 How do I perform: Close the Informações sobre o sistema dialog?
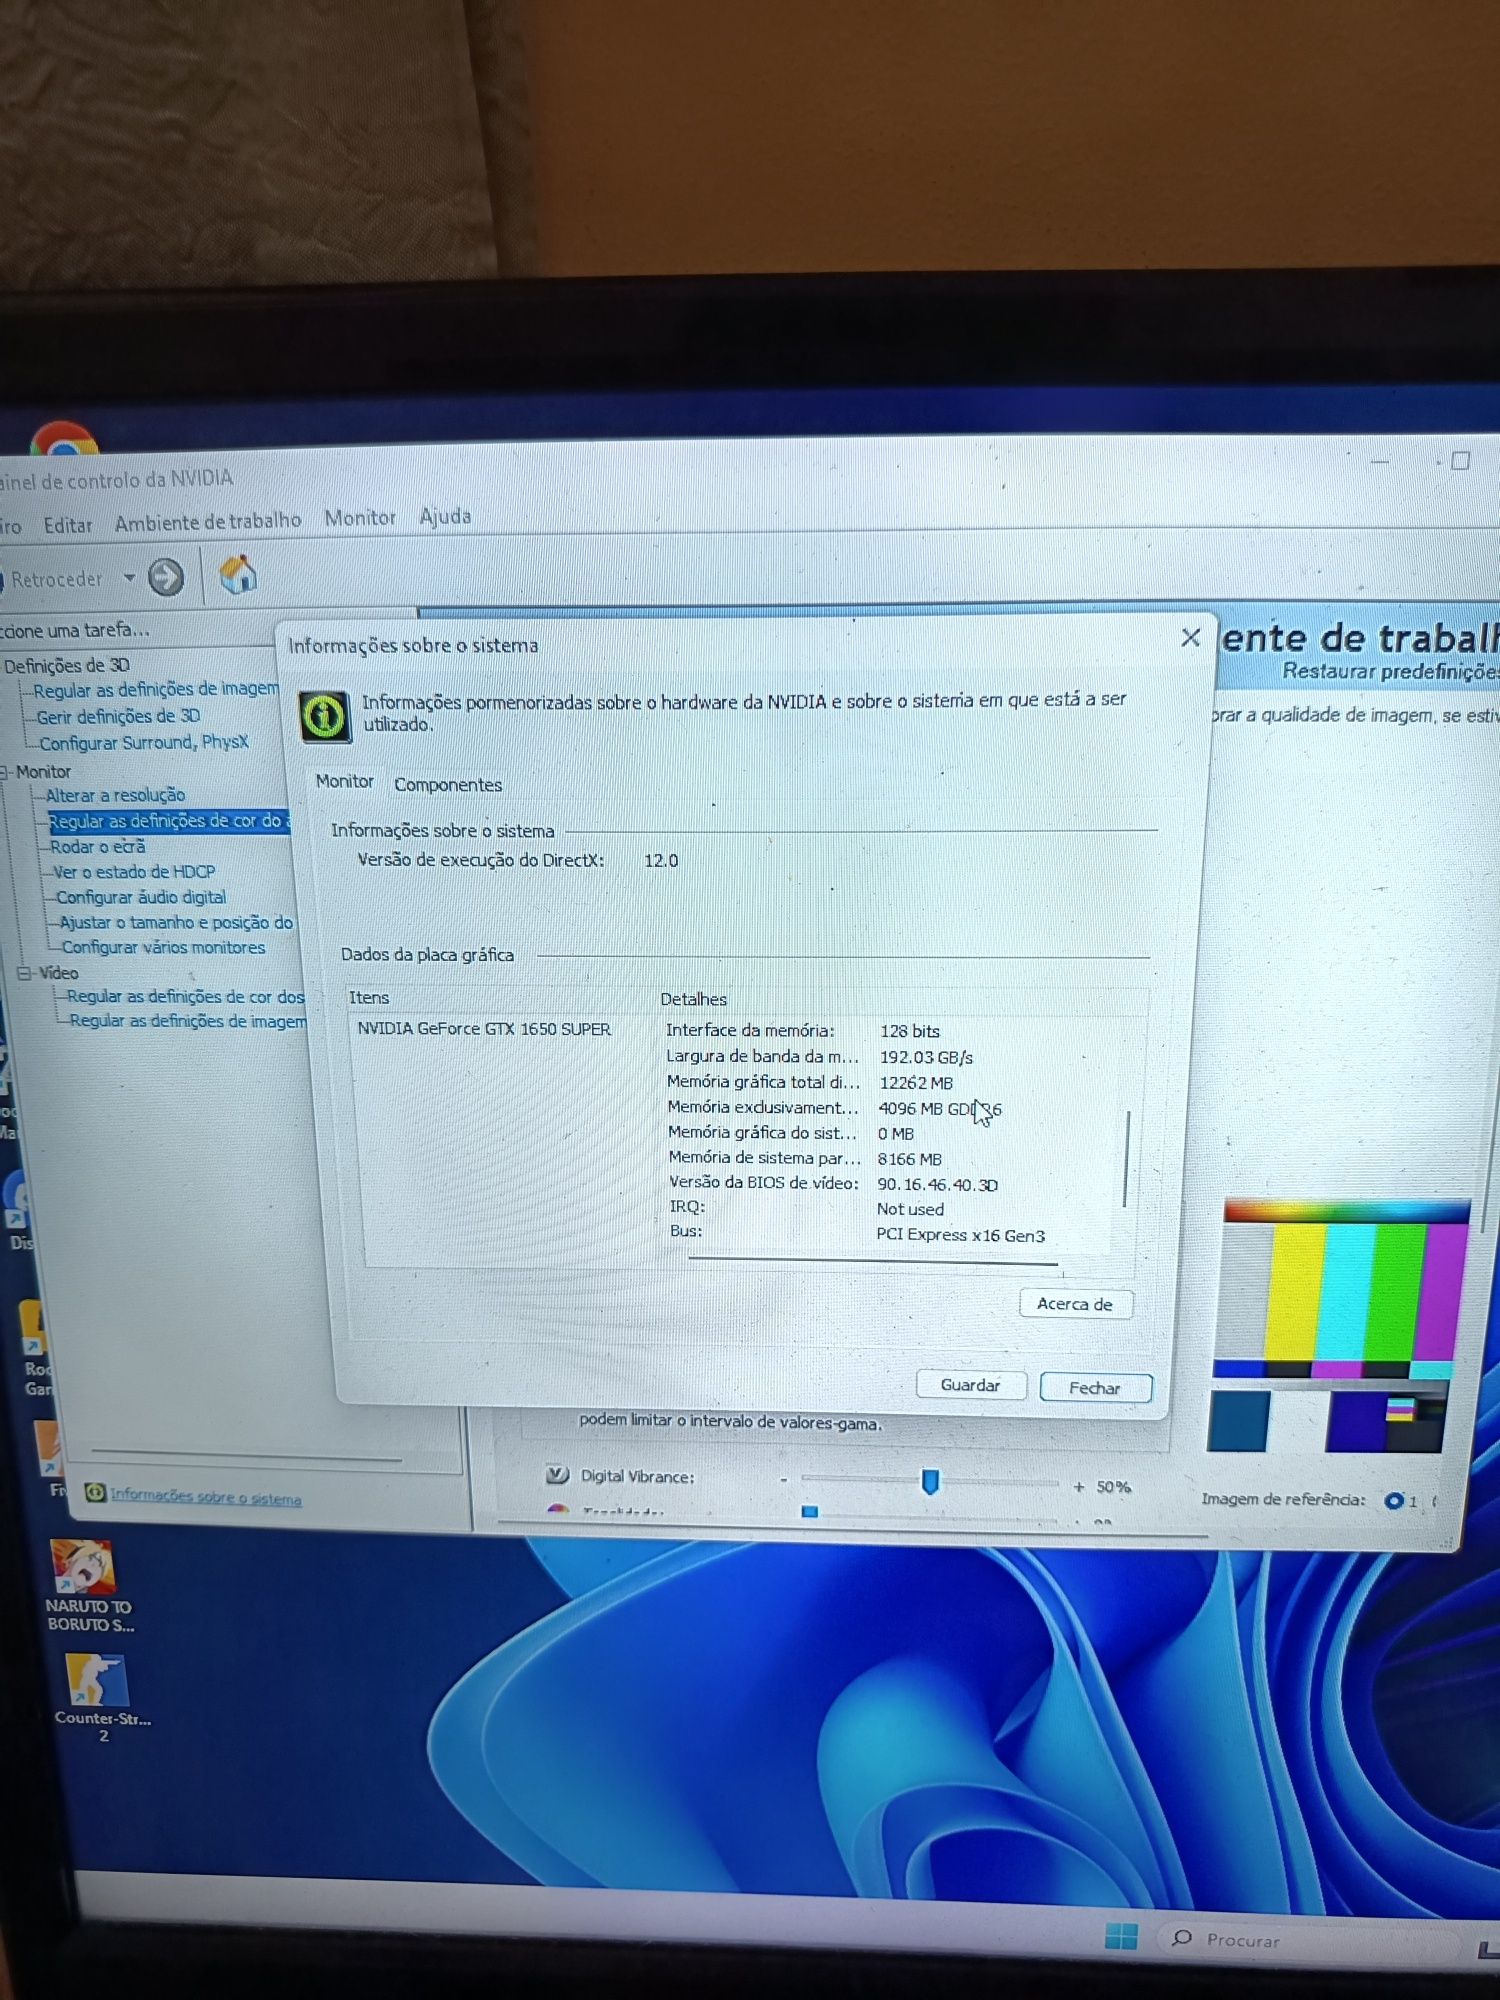tap(1190, 637)
